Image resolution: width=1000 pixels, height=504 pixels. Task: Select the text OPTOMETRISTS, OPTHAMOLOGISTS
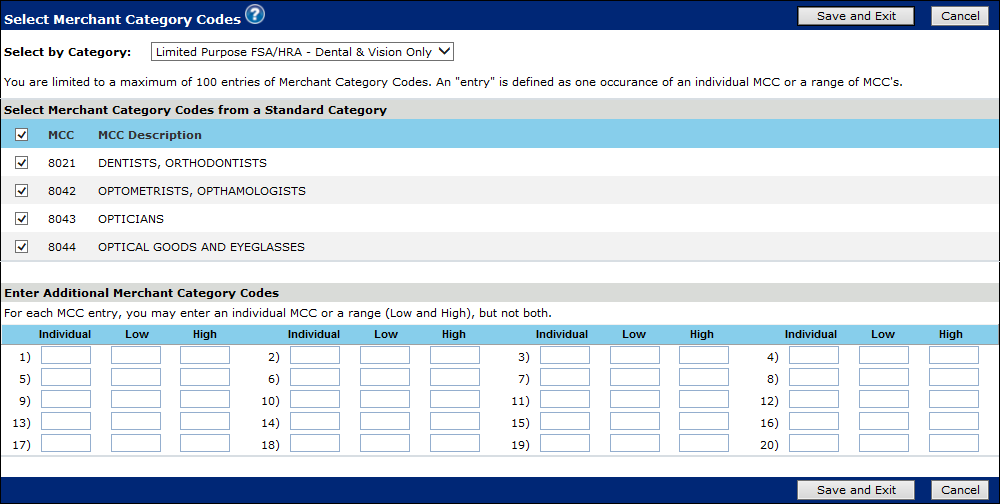[x=202, y=191]
